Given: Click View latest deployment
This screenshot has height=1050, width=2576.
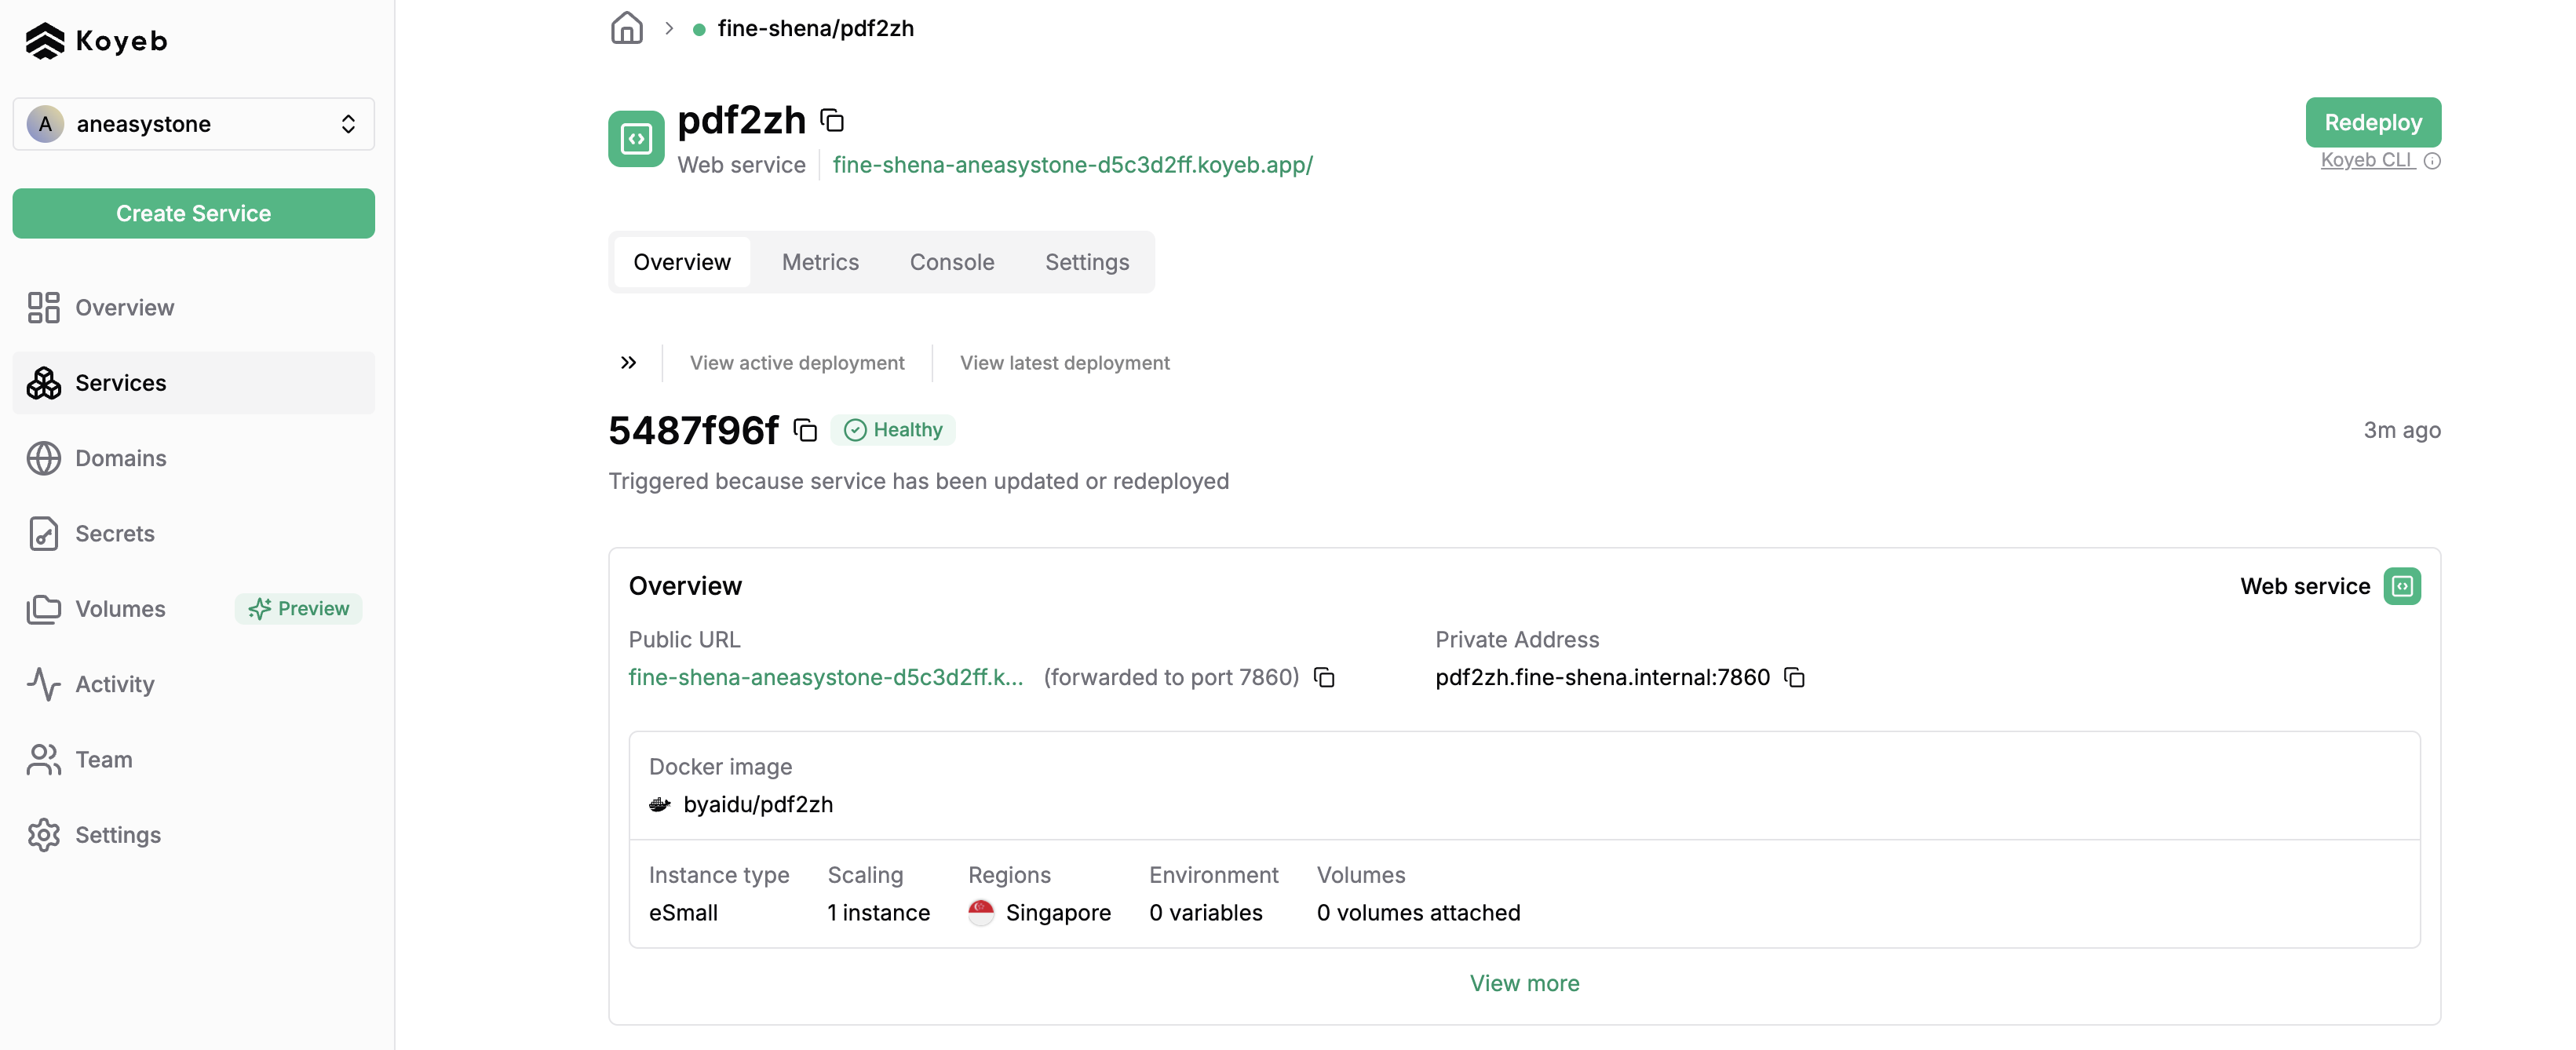Looking at the screenshot, I should [x=1064, y=363].
